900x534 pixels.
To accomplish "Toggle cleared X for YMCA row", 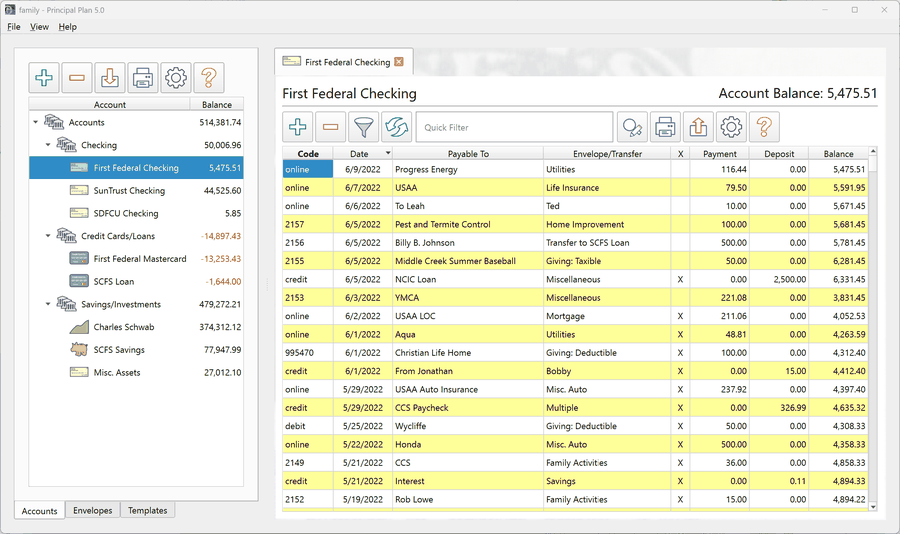I will (680, 298).
